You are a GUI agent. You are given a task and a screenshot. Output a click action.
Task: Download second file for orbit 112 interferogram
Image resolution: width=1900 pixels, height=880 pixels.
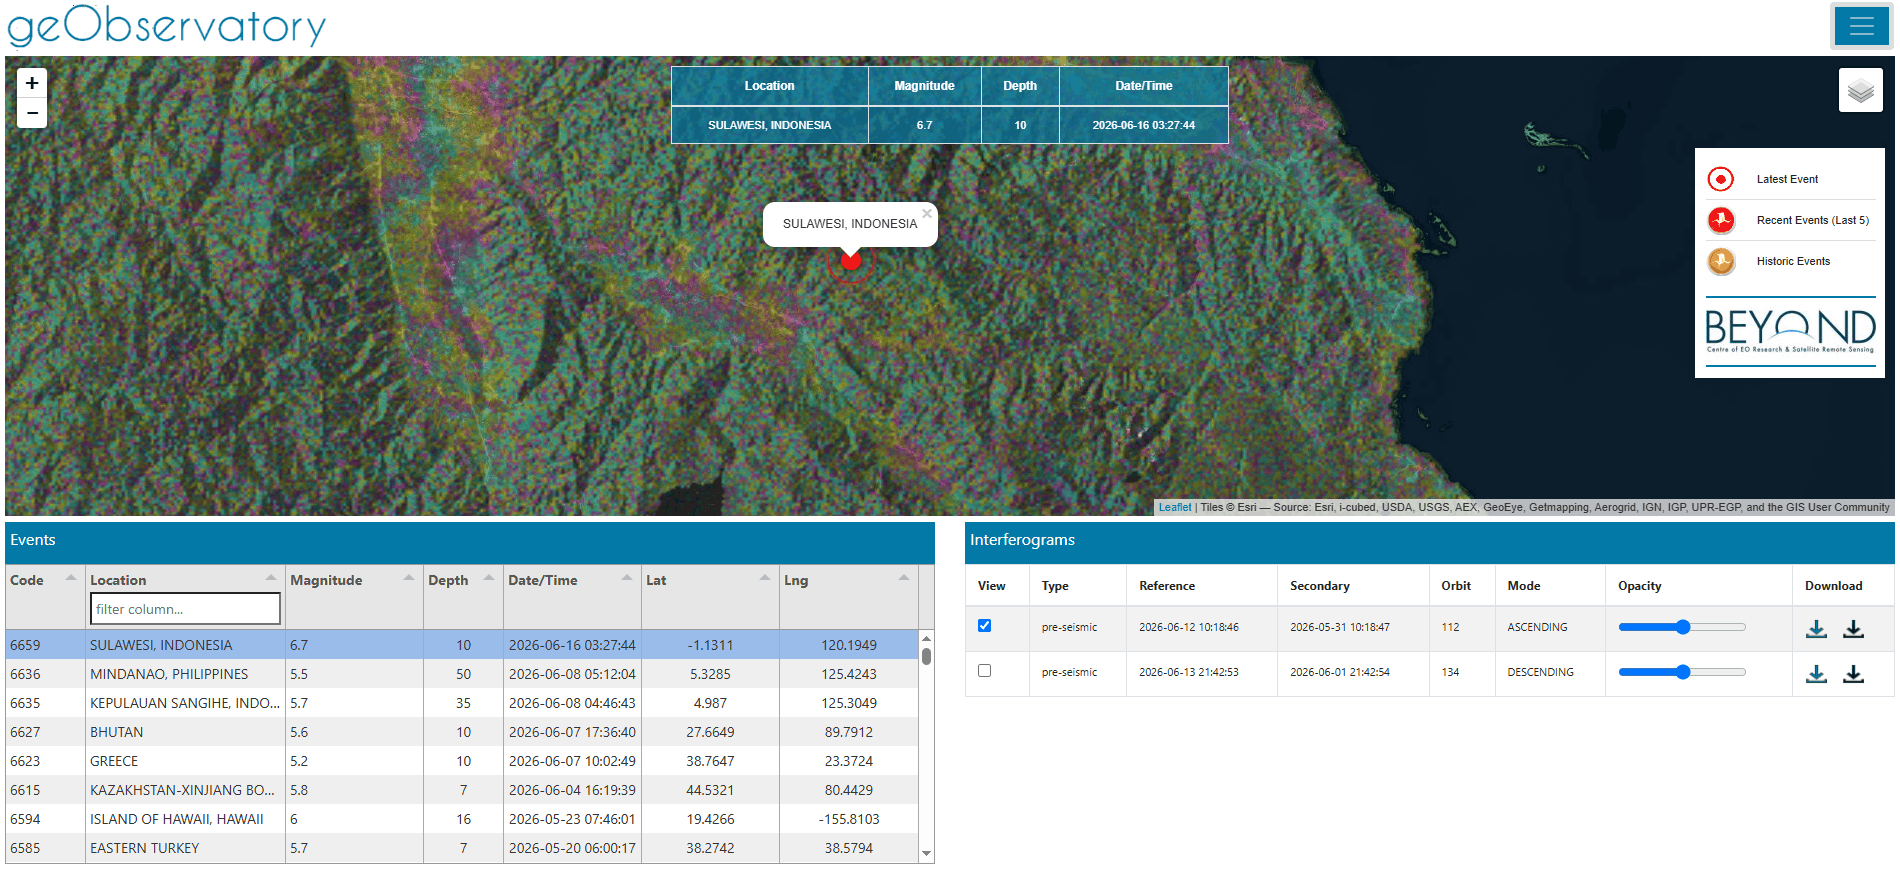point(1853,628)
